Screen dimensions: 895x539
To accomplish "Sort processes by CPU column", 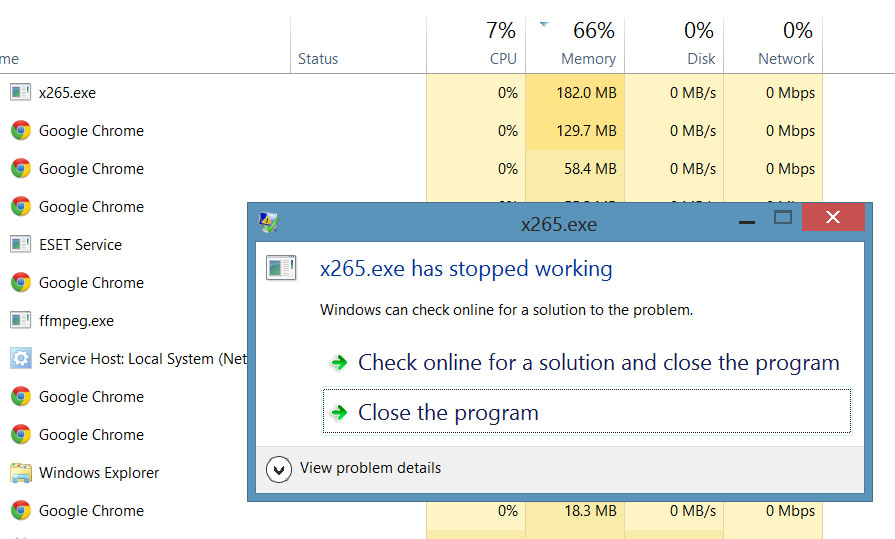I will pos(503,58).
